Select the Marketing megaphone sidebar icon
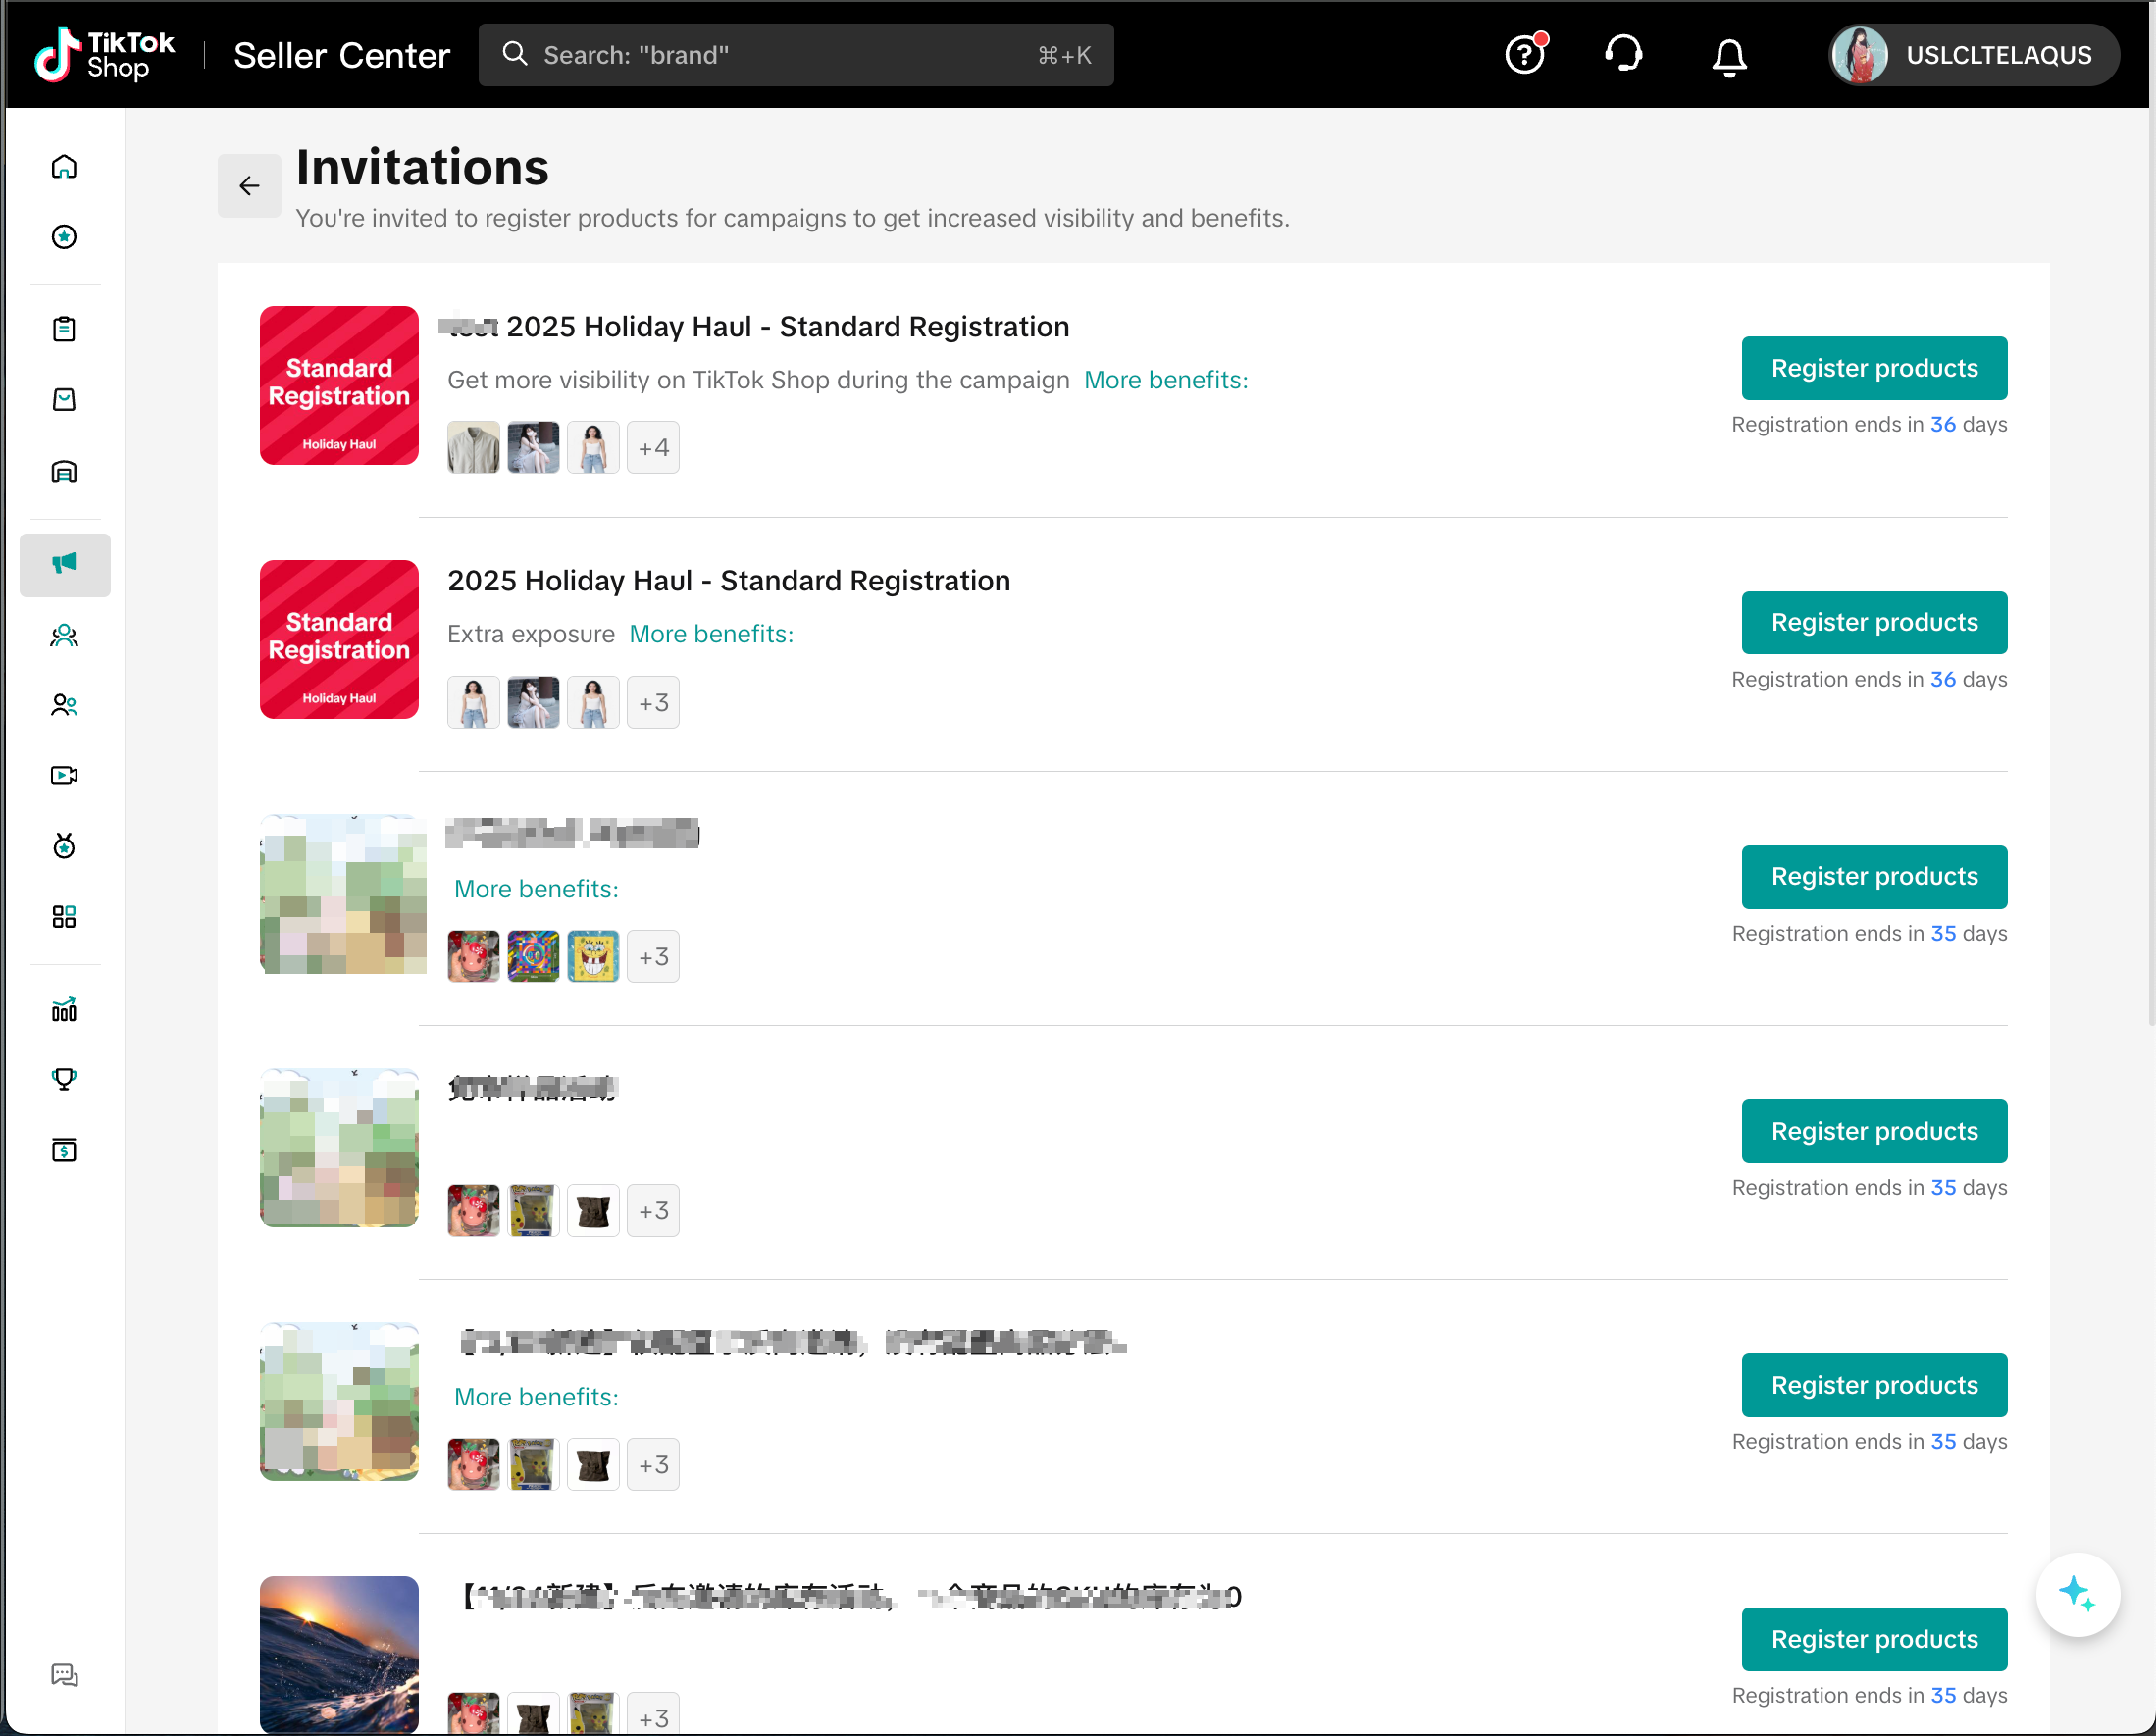 coord(64,564)
